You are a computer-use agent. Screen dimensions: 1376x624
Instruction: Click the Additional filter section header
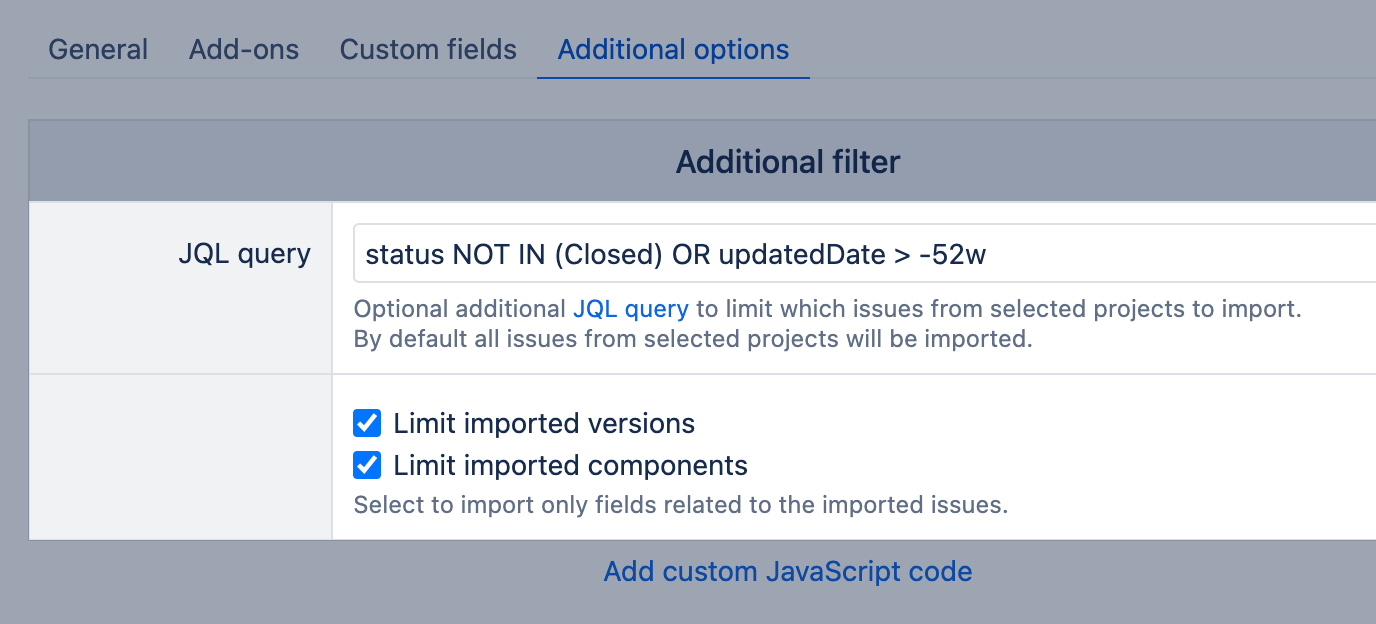tap(788, 162)
